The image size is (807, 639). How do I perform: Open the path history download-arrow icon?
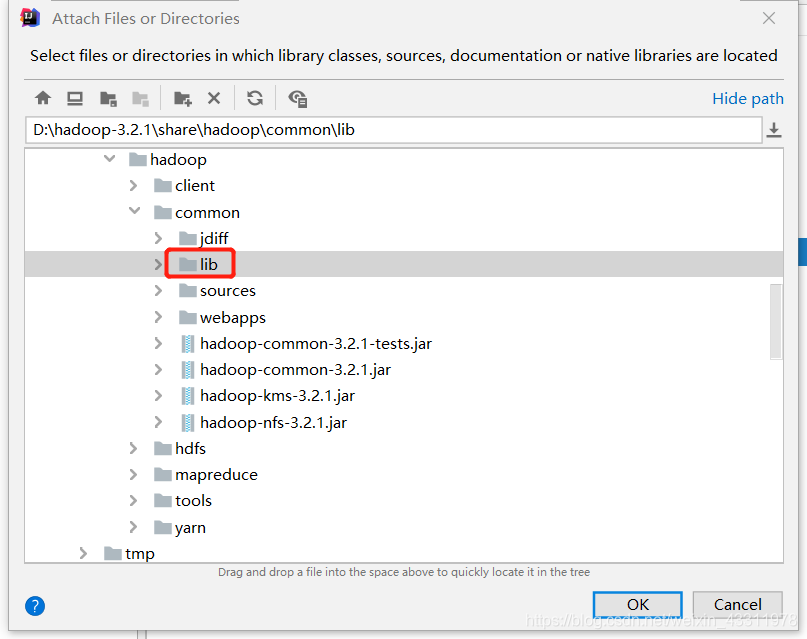774,130
